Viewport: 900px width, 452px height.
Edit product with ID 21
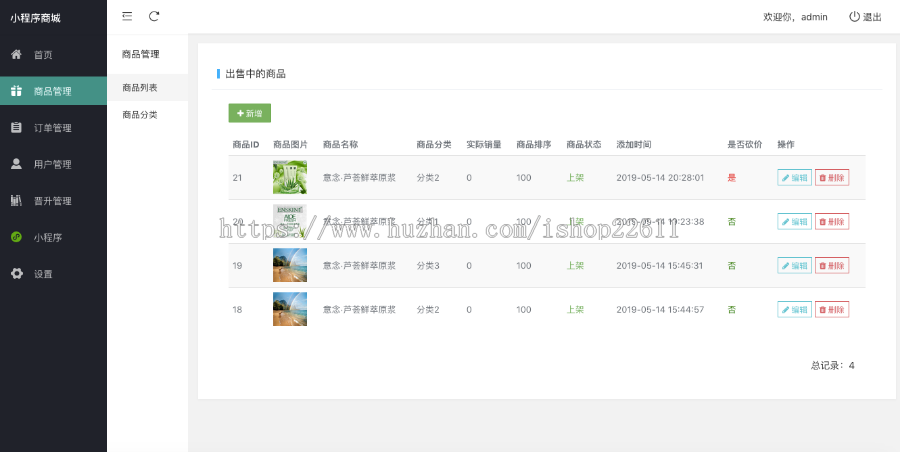794,177
